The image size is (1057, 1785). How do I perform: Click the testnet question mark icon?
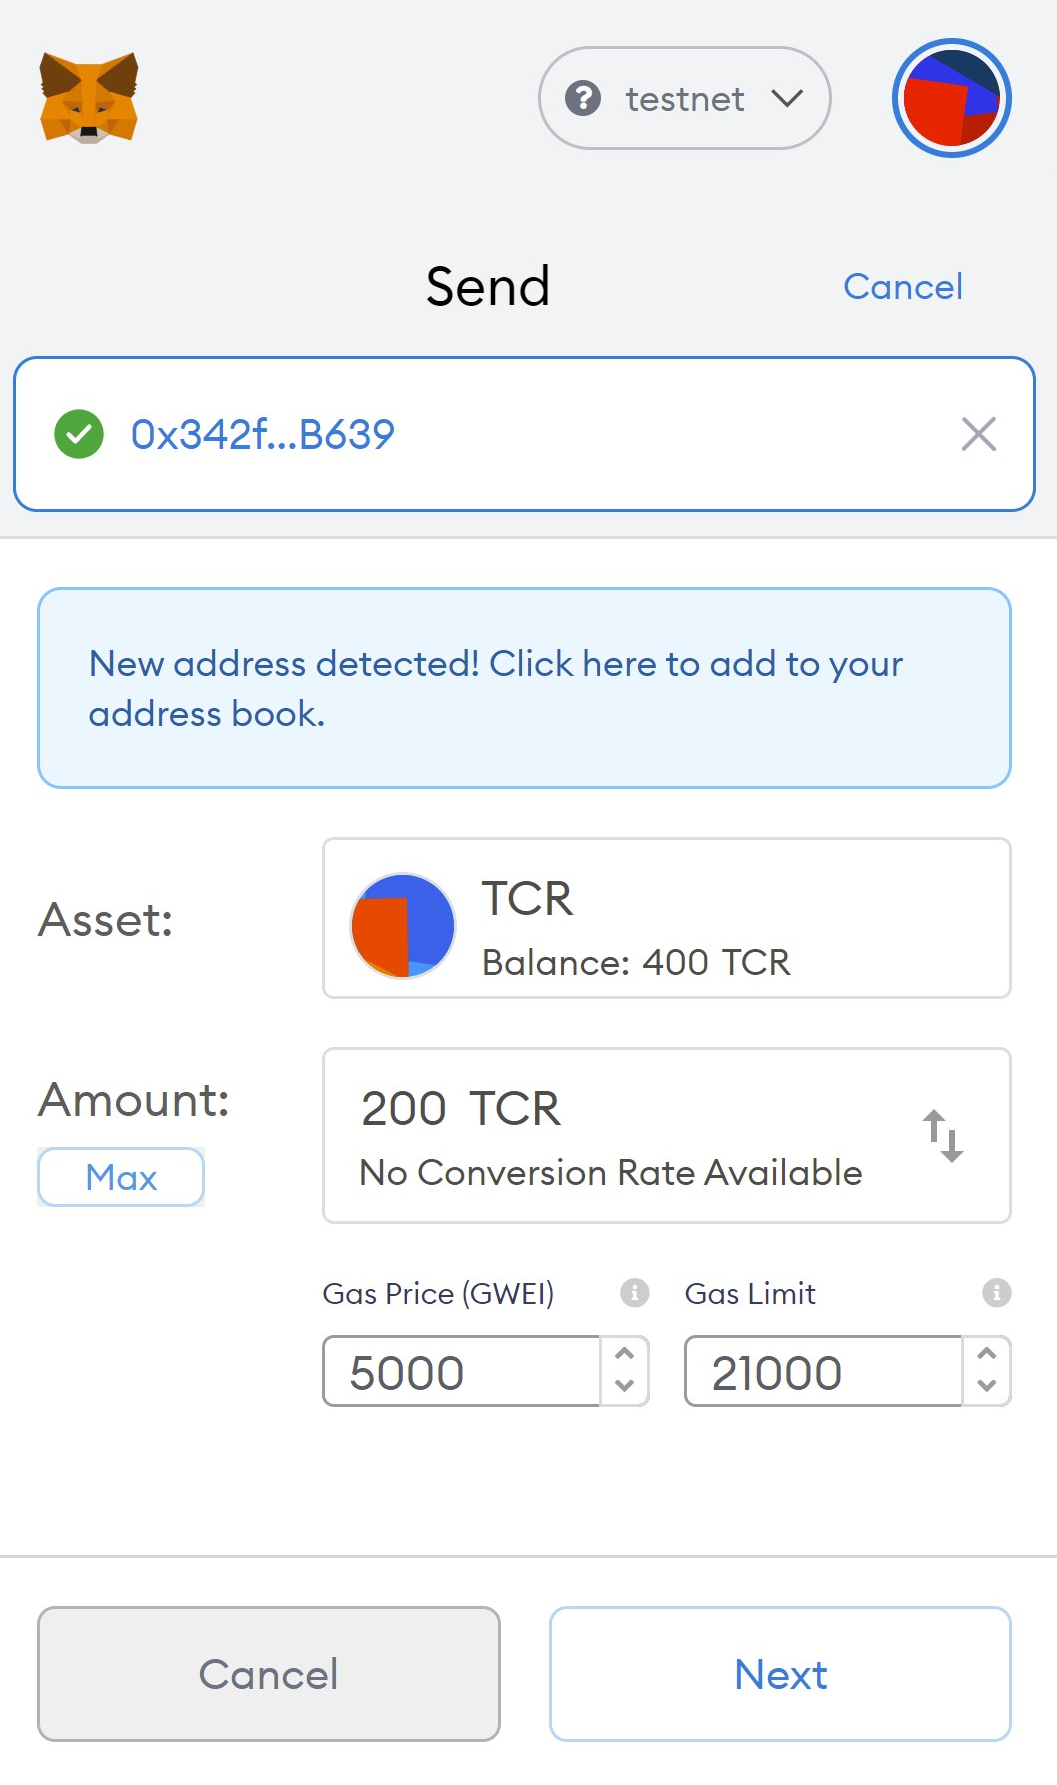(583, 98)
